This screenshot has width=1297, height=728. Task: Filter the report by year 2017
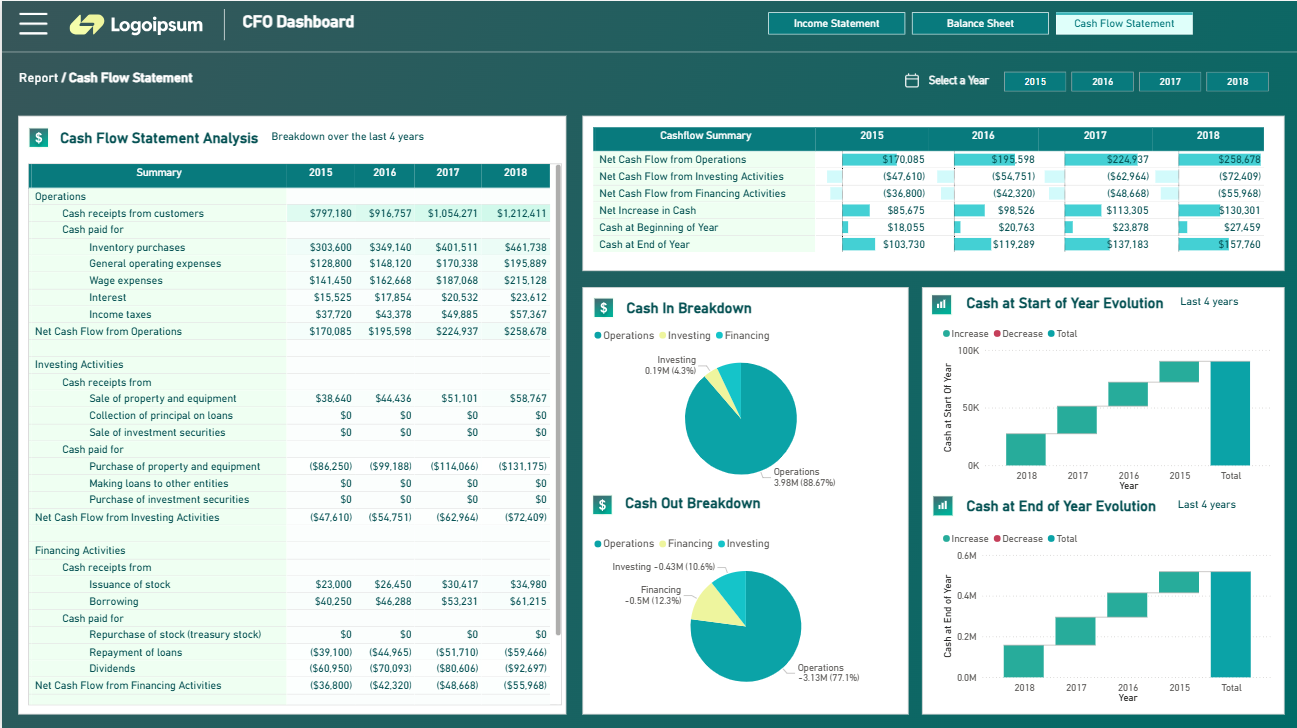[1170, 82]
